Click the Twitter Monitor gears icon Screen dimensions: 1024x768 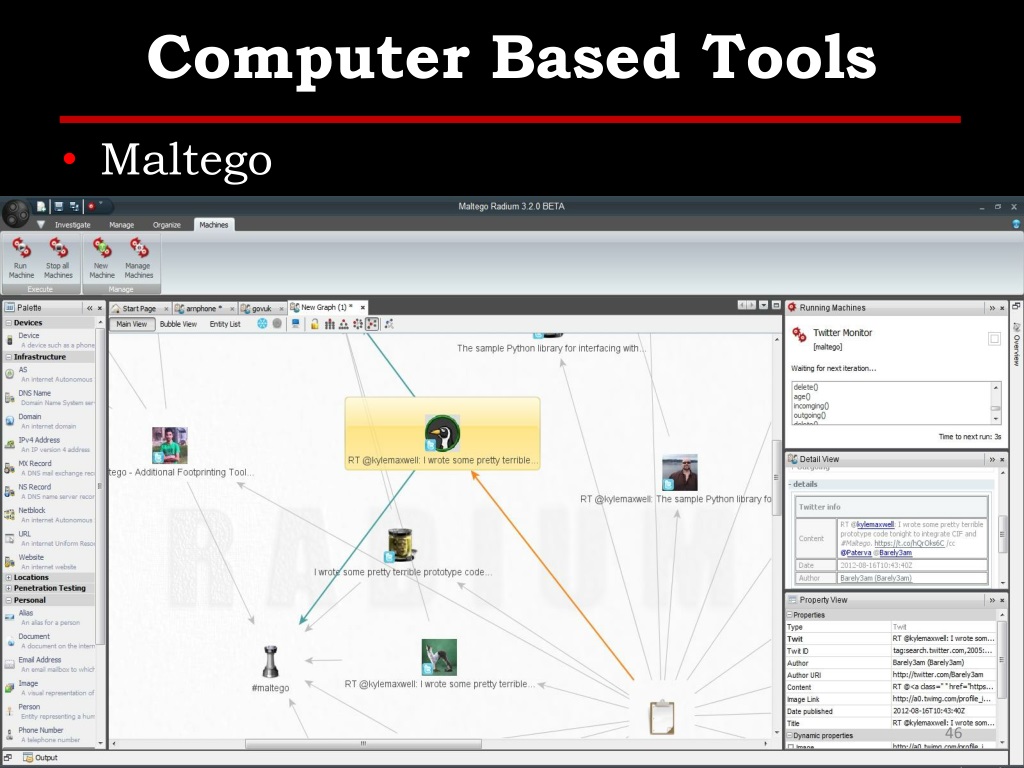[x=799, y=335]
